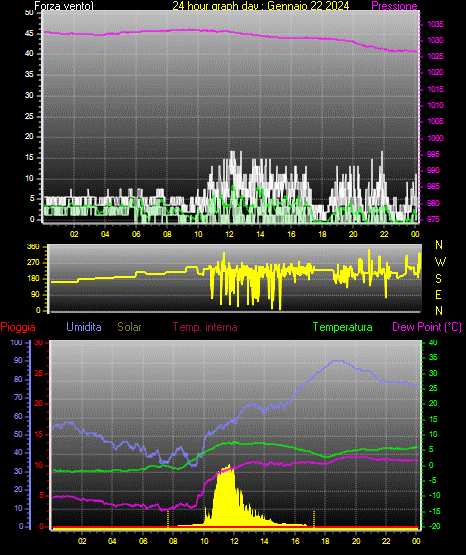Image resolution: width=466 pixels, height=555 pixels.
Task: Click the 1035 pressure axis value
Action: point(435,24)
